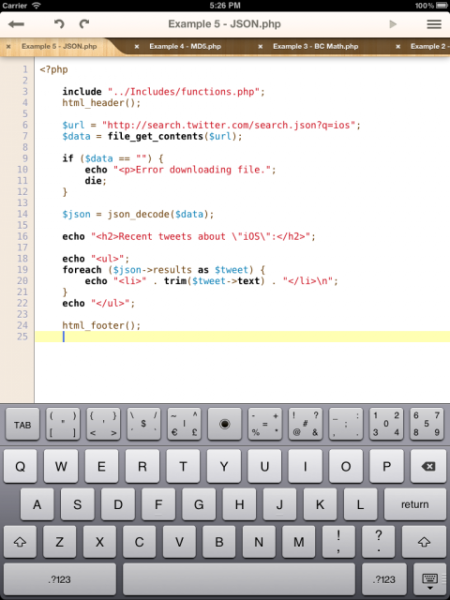Viewport: 450px width, 600px height.
Task: Tap the TAB key
Action: click(23, 425)
